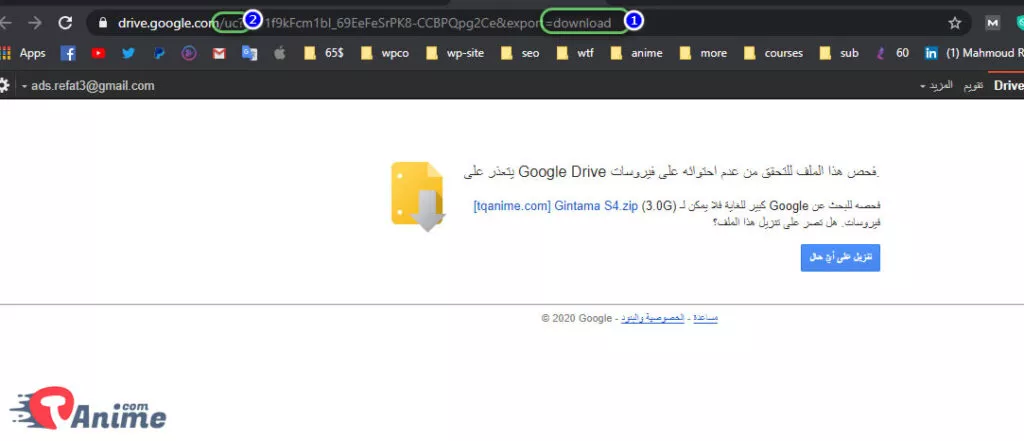This screenshot has width=1024, height=441.
Task: Open the wpco bookmarks folder
Action: [x=385, y=54]
